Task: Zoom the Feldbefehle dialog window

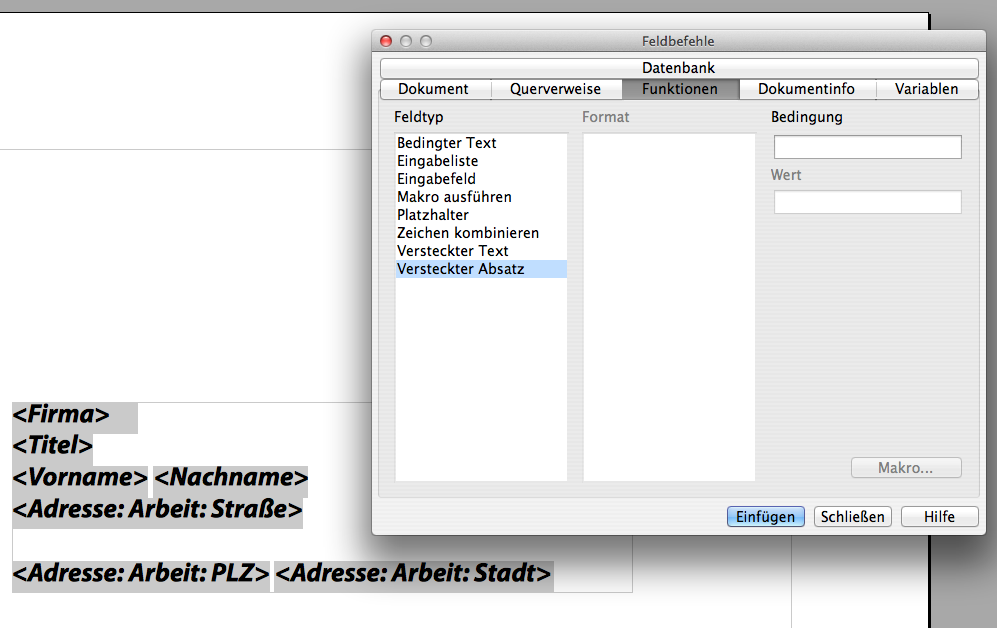Action: [426, 41]
